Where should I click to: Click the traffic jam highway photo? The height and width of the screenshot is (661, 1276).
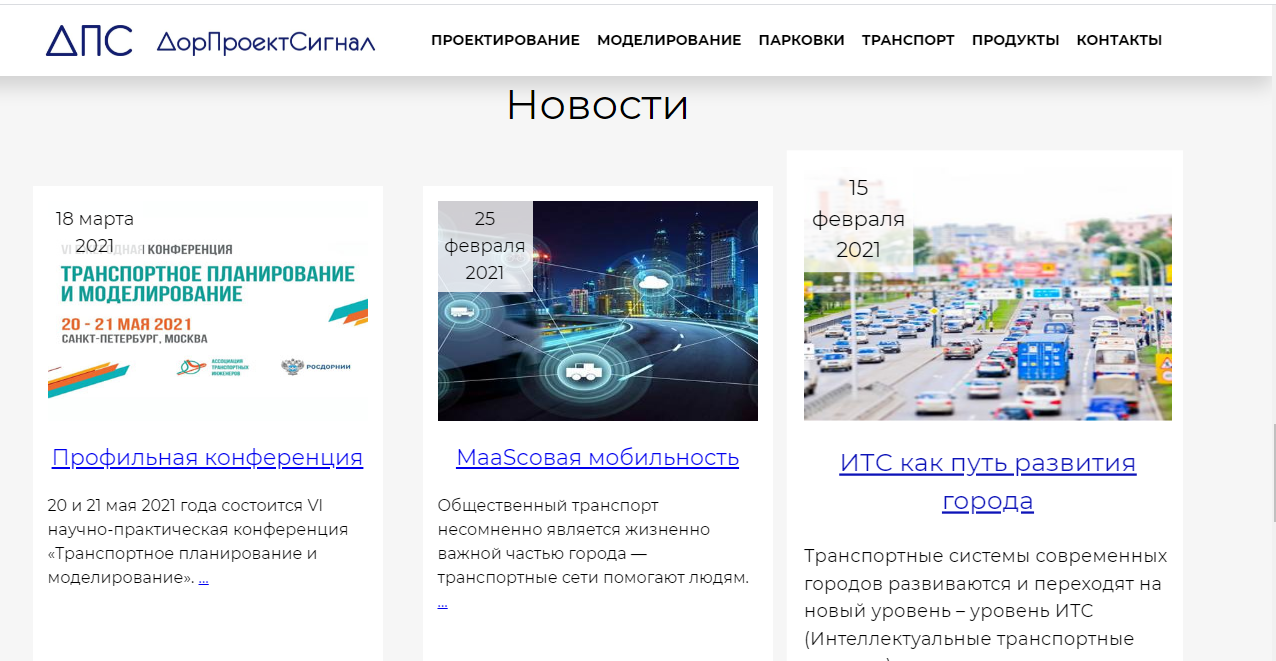(987, 293)
